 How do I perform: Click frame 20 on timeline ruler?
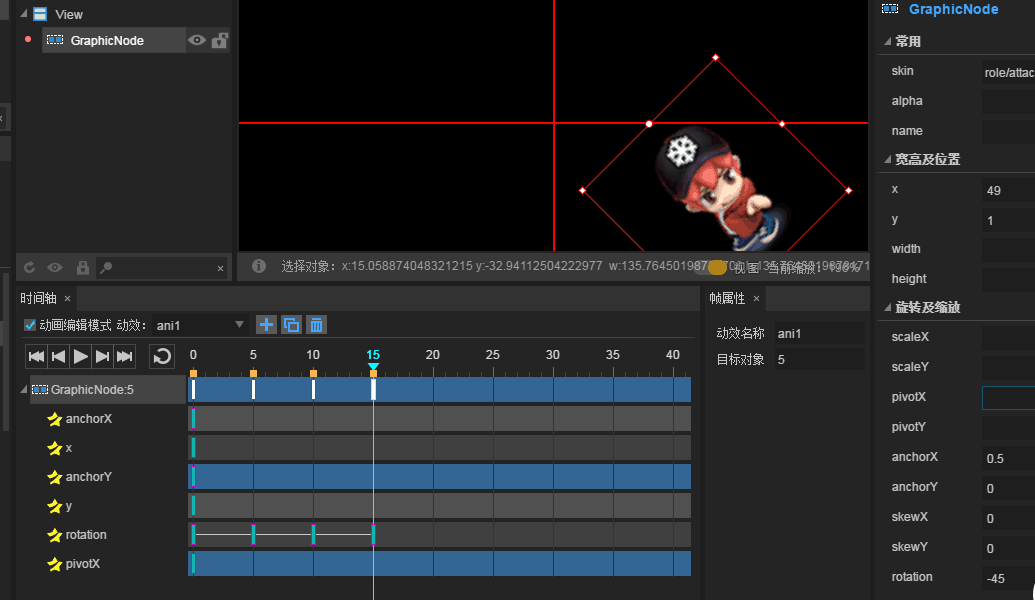432,355
